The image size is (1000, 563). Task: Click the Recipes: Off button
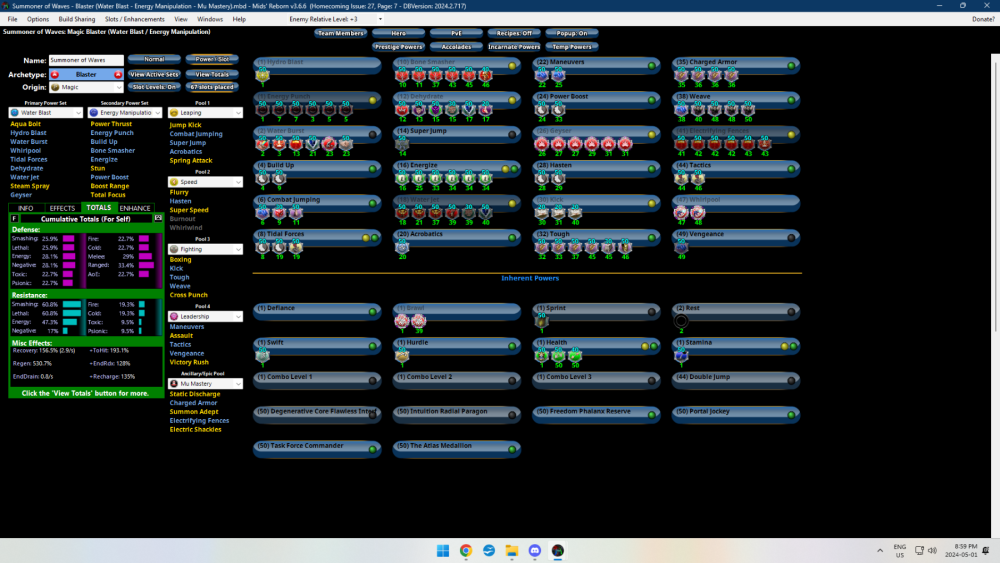tap(514, 33)
